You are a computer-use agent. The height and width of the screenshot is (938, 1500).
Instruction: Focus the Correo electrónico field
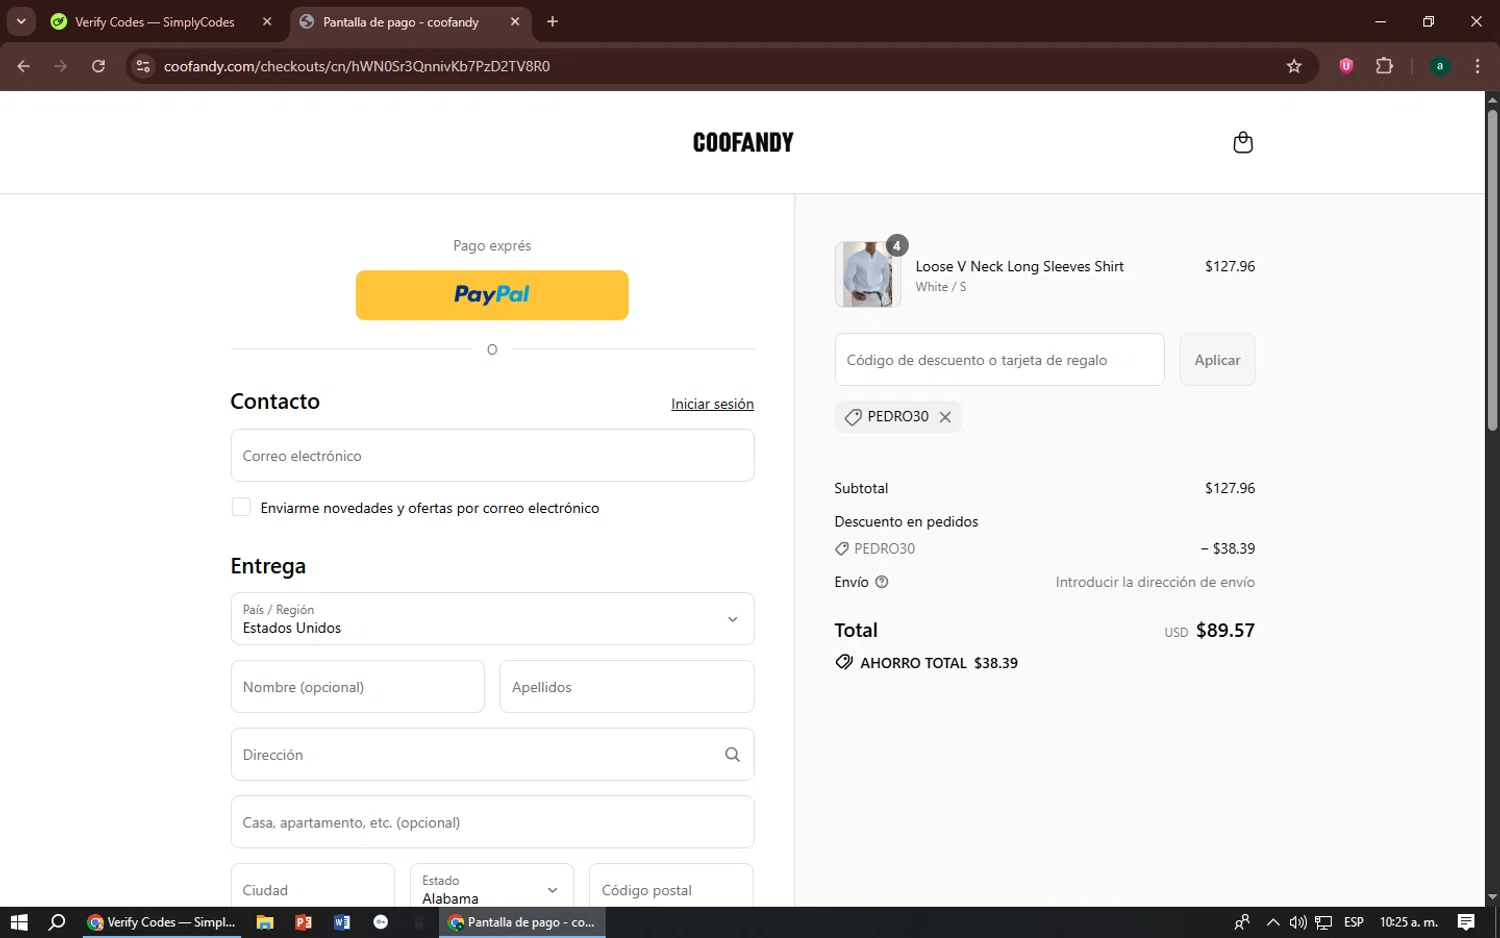pos(492,456)
